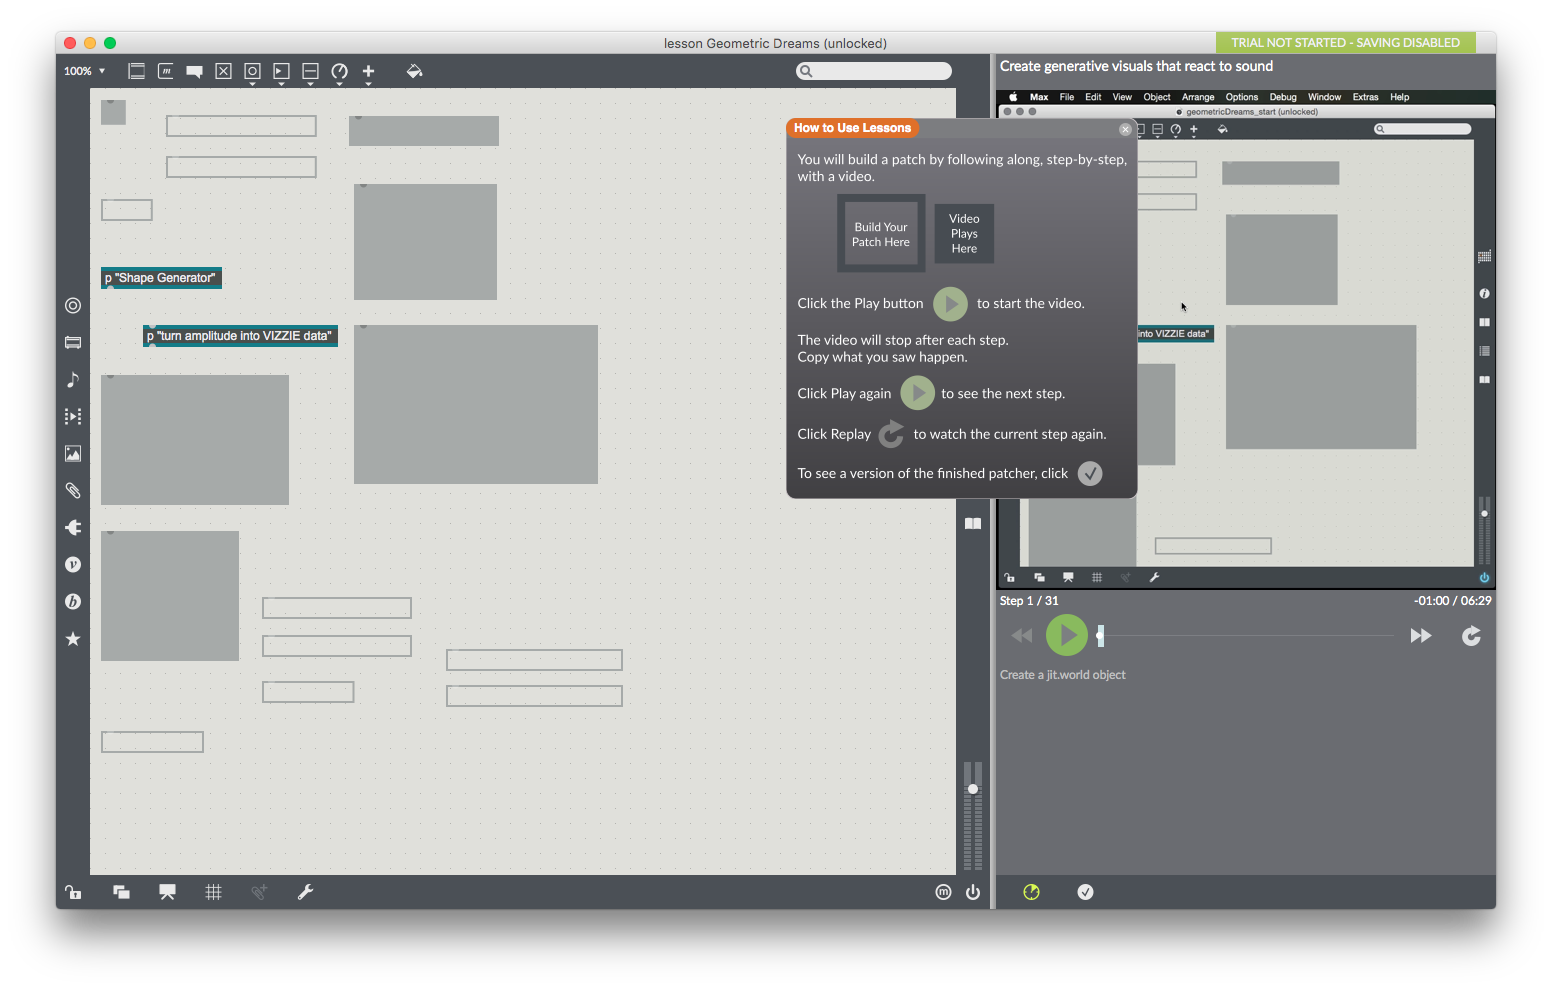Click the paint bucket Format icon
Viewport: 1552px width, 989px height.
pyautogui.click(x=414, y=71)
